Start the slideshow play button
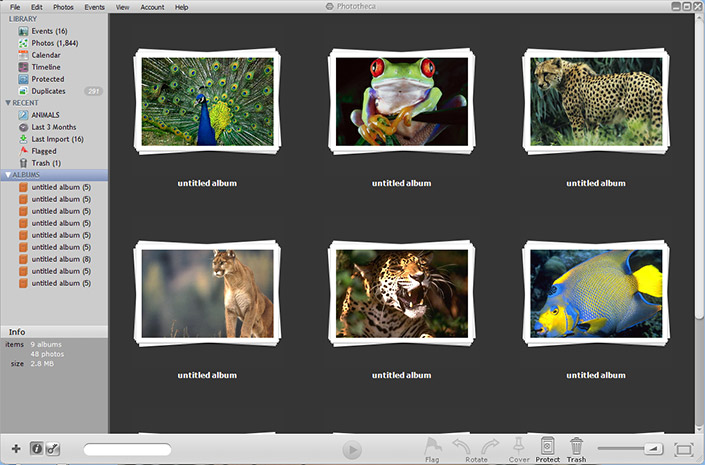 point(352,449)
